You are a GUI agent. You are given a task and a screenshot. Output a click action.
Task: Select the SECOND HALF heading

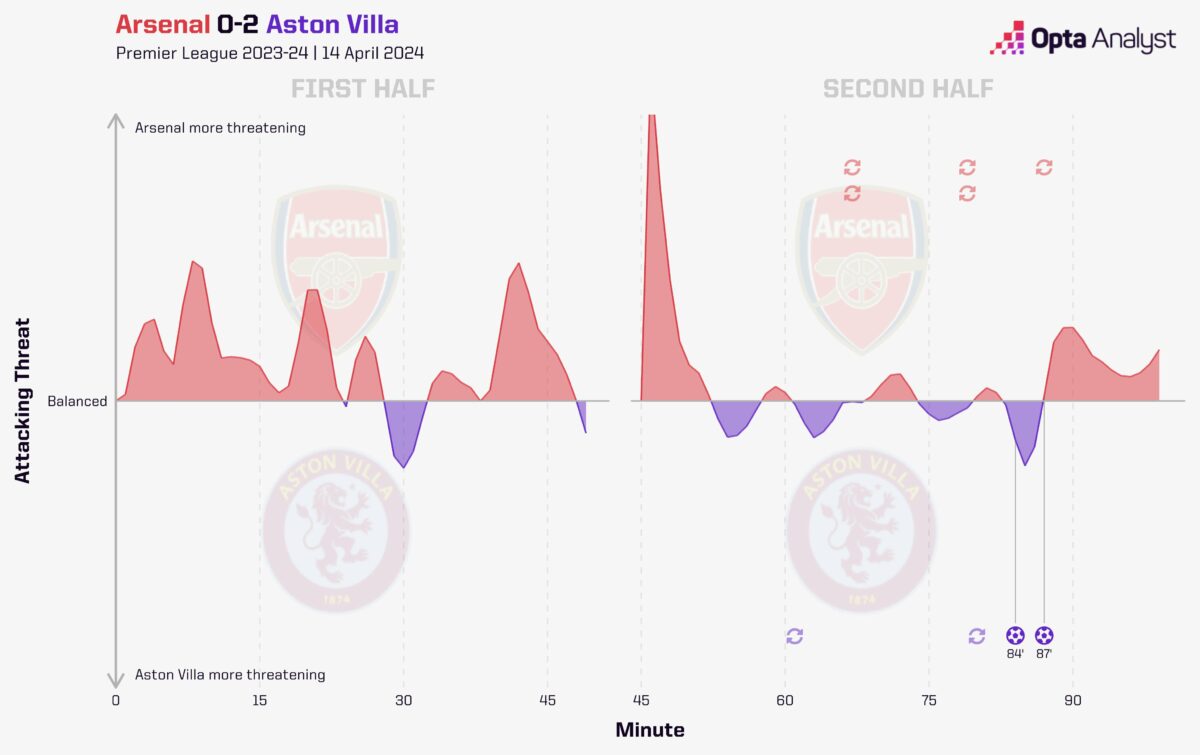pos(908,89)
